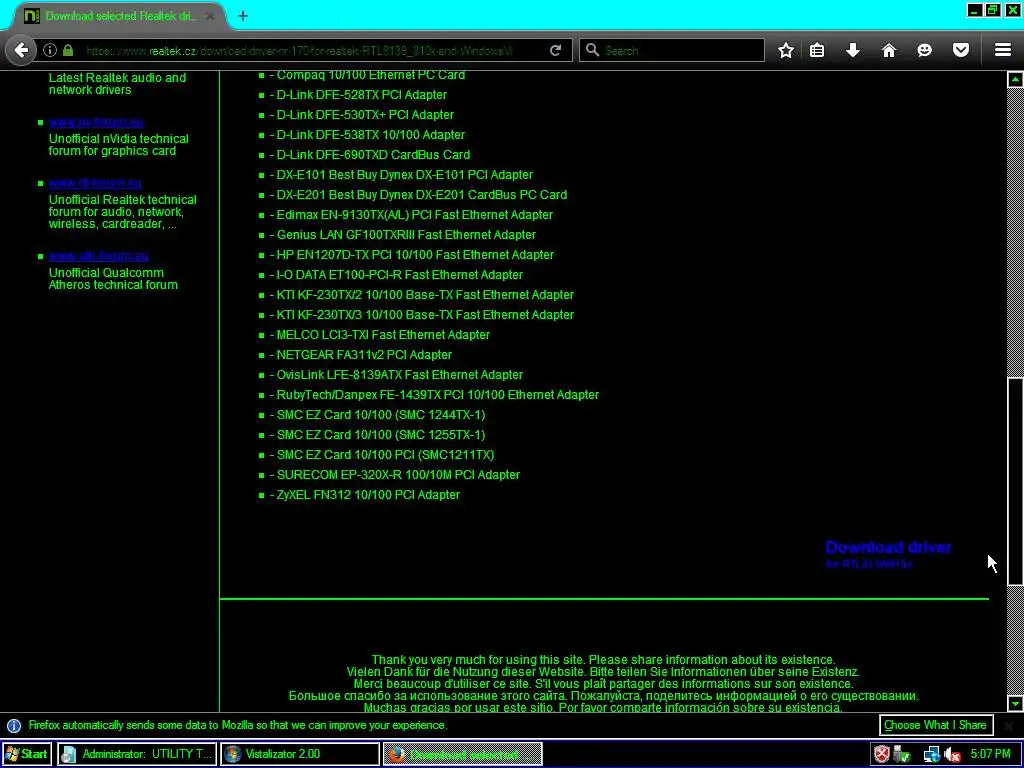
Task: Open the Windows Start menu
Action: [27, 754]
